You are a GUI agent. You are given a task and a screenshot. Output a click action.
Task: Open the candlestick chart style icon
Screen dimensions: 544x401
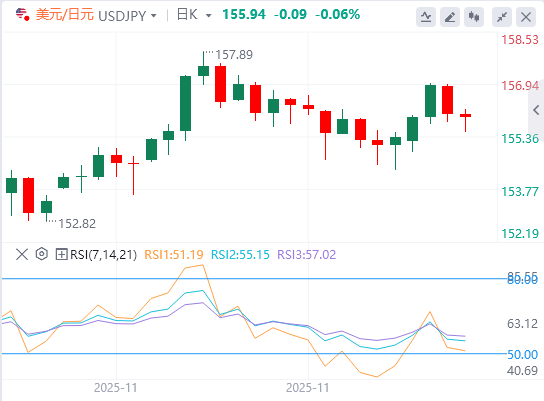(474, 17)
